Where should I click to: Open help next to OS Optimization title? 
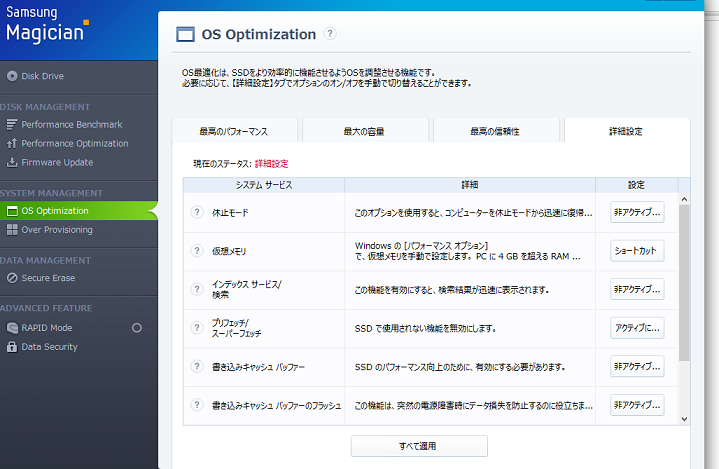pos(330,33)
